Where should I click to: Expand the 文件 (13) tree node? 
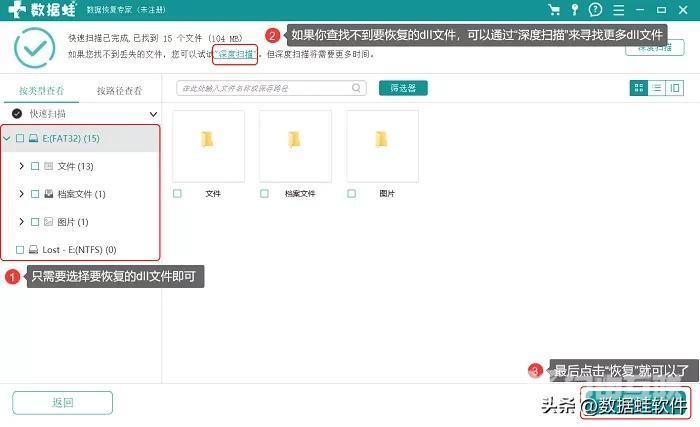[21, 166]
